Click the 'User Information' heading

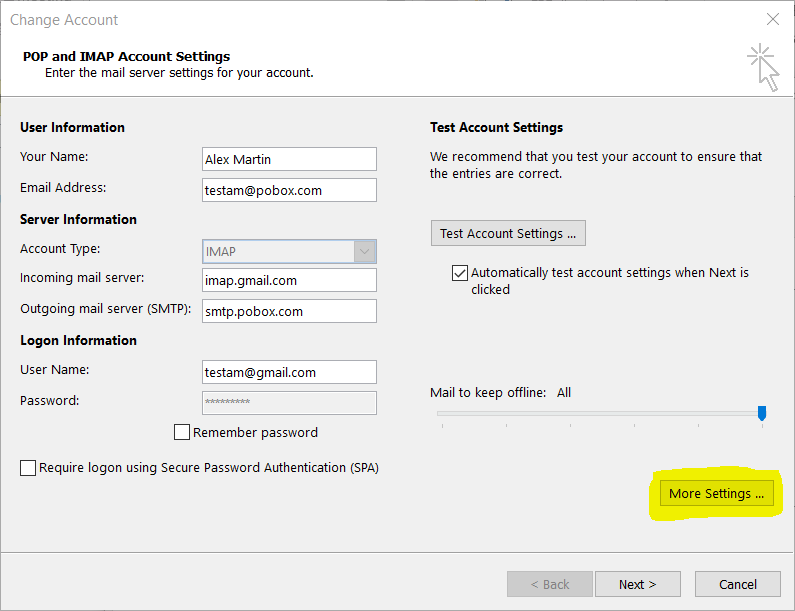tap(73, 127)
